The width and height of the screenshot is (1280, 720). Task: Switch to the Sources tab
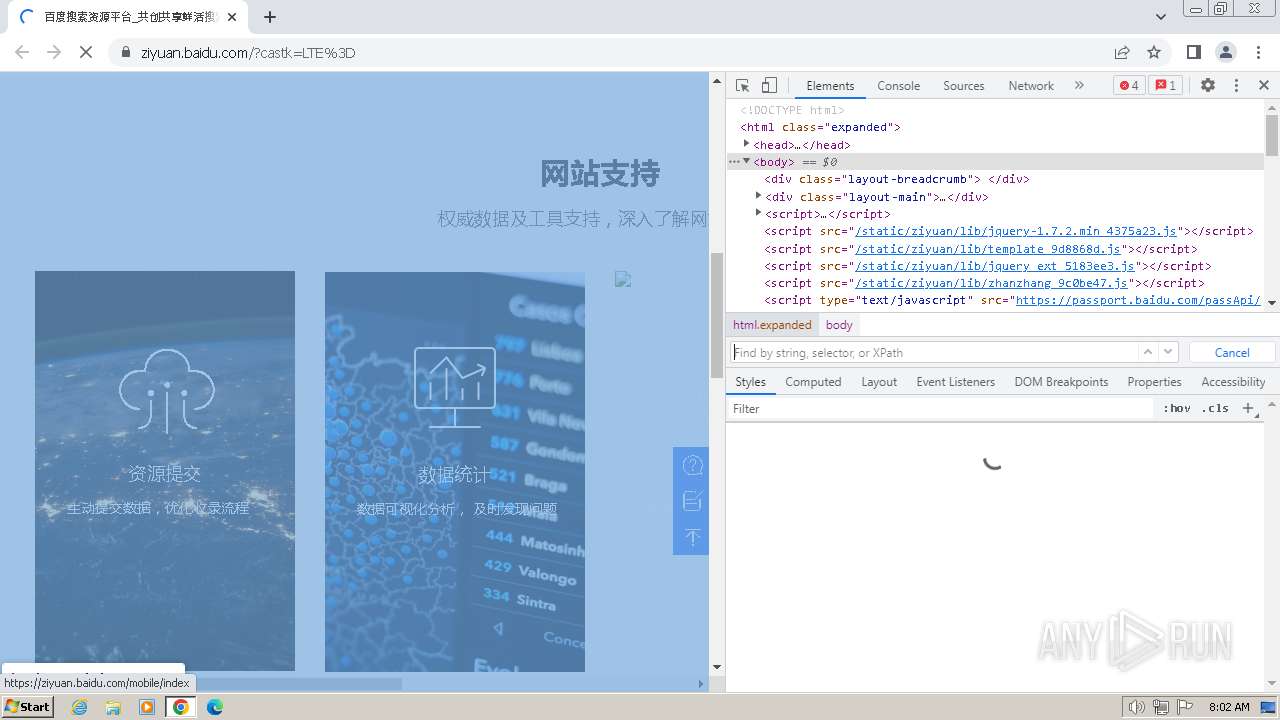pyautogui.click(x=964, y=86)
